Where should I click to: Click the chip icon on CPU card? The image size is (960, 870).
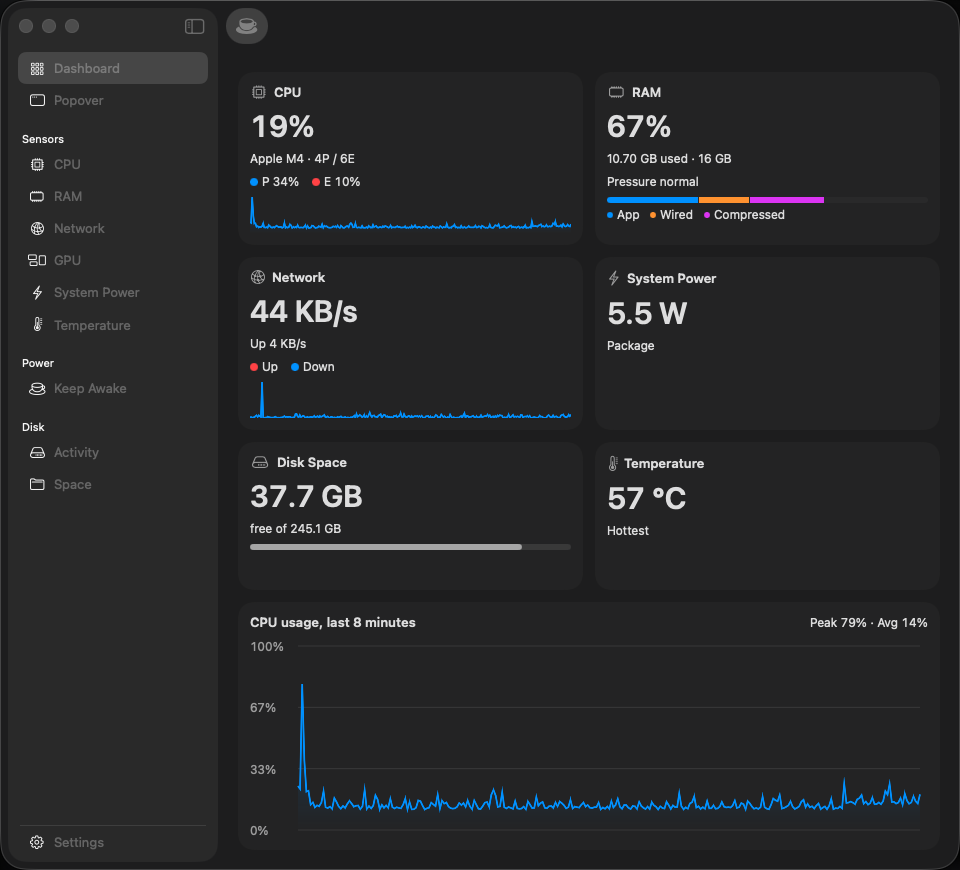point(259,92)
